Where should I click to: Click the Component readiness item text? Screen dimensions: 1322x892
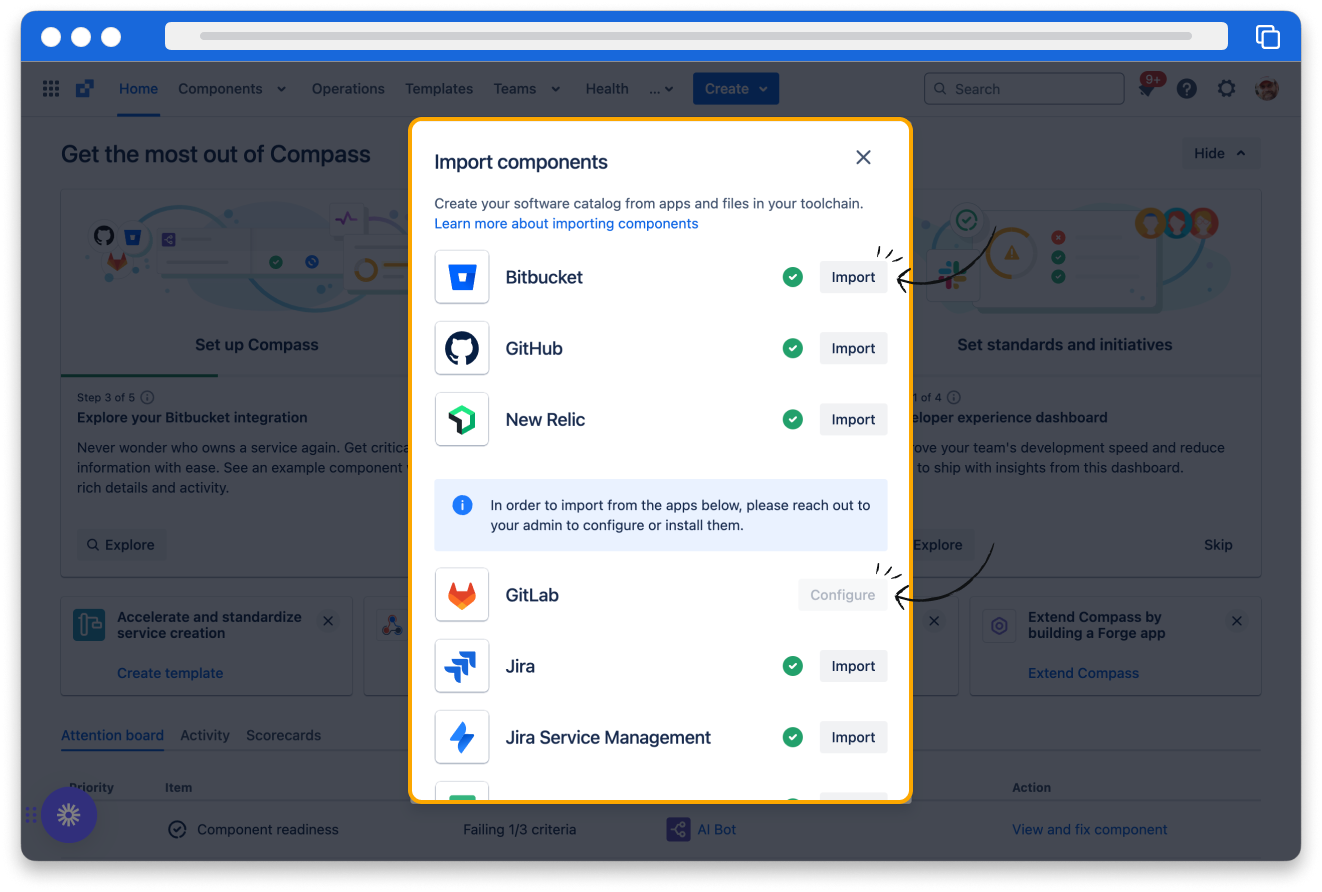268,829
